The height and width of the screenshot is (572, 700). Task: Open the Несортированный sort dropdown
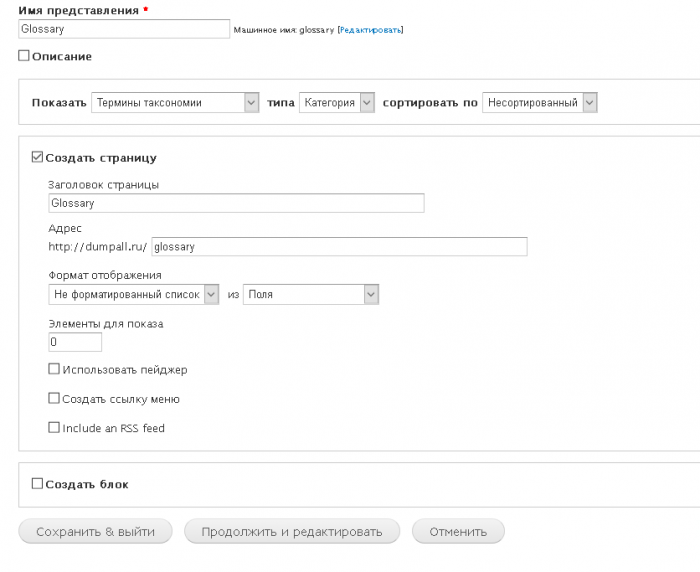(x=539, y=102)
